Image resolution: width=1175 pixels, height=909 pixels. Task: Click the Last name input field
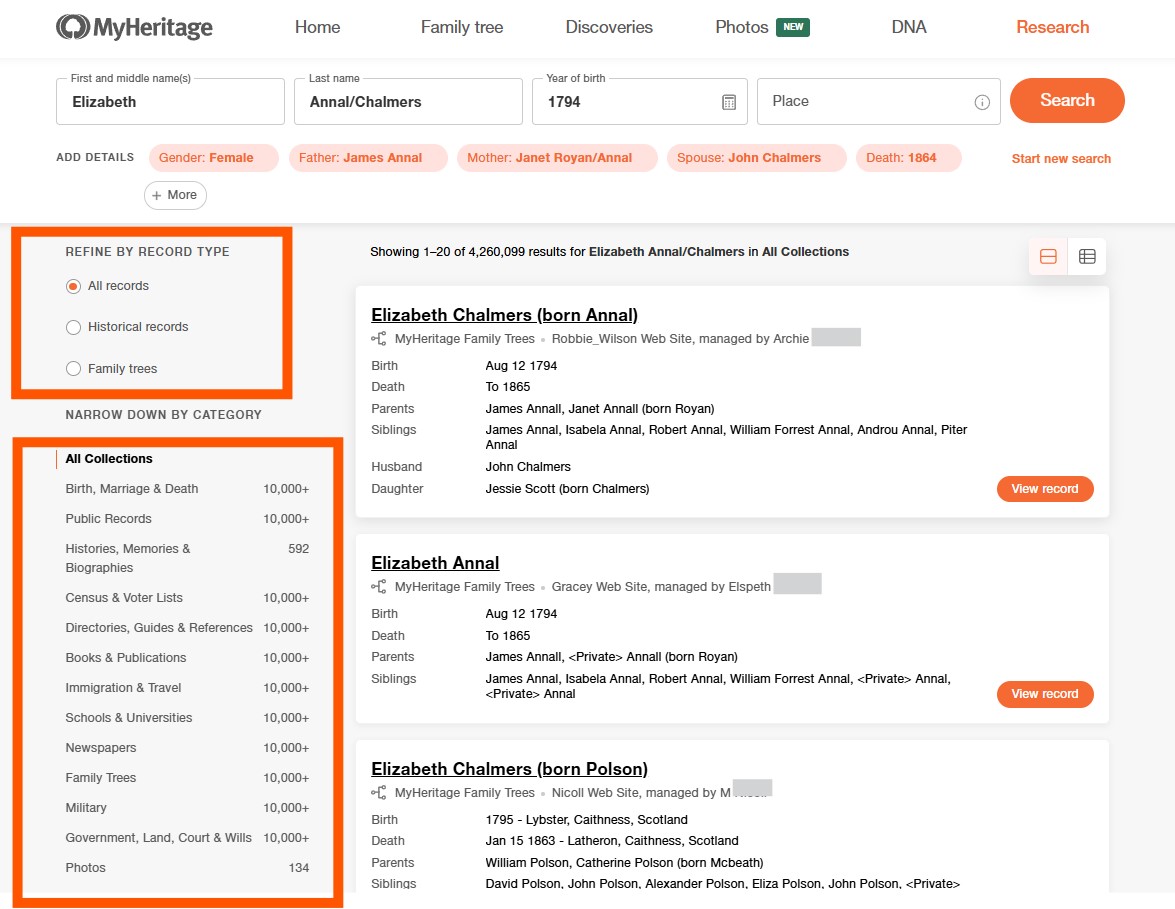point(408,102)
